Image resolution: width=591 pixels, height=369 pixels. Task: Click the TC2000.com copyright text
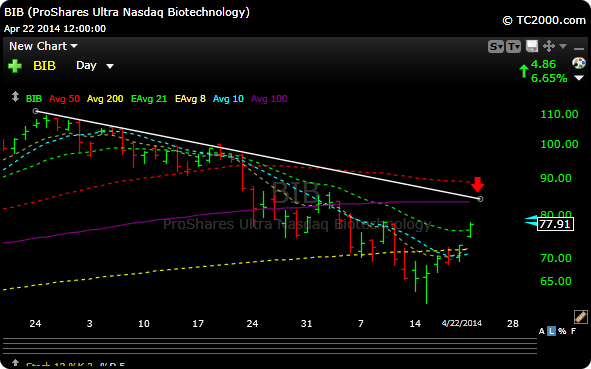click(x=544, y=20)
